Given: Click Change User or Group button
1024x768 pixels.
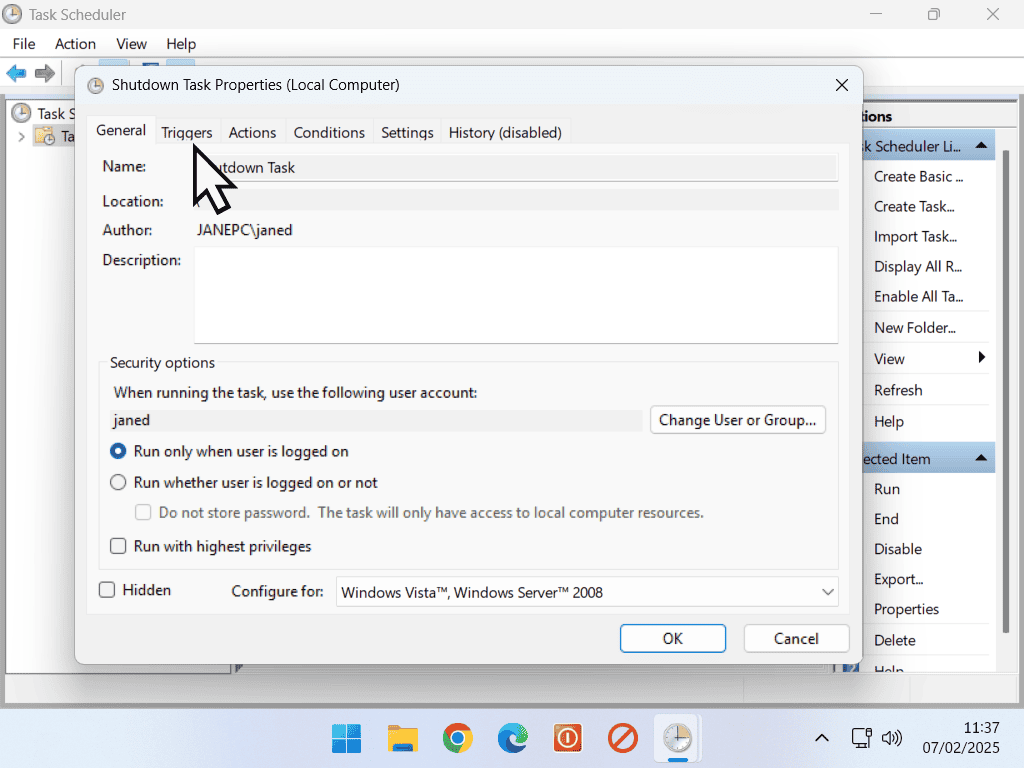Looking at the screenshot, I should [x=738, y=420].
